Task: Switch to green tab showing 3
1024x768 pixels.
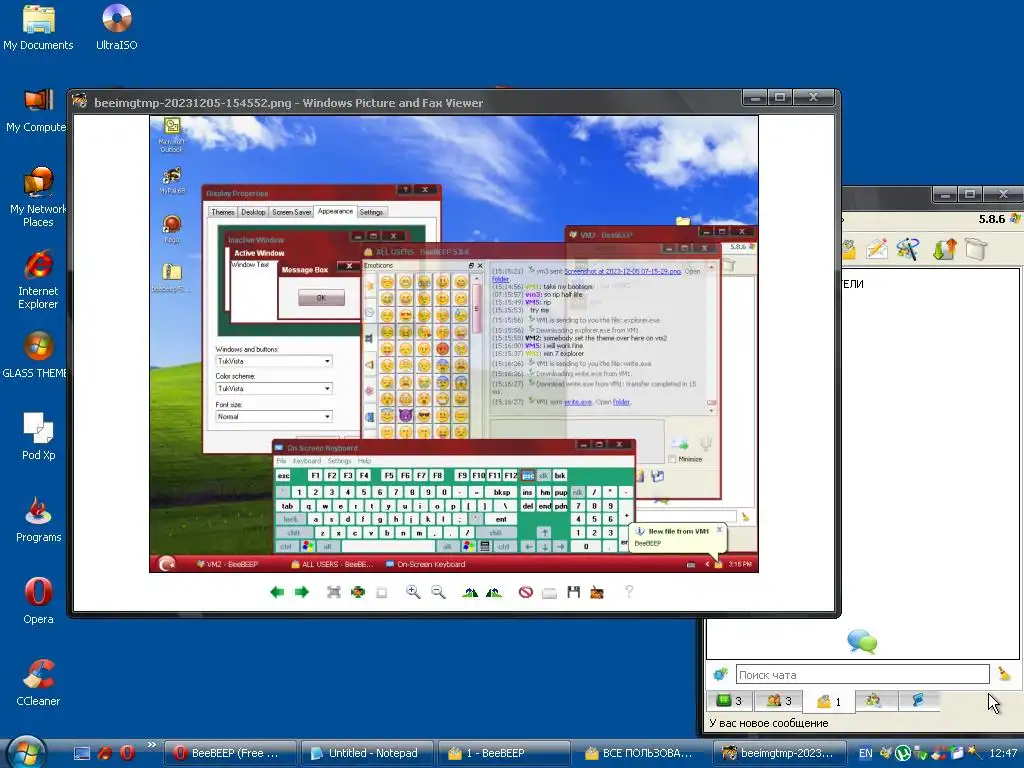Action: 729,701
